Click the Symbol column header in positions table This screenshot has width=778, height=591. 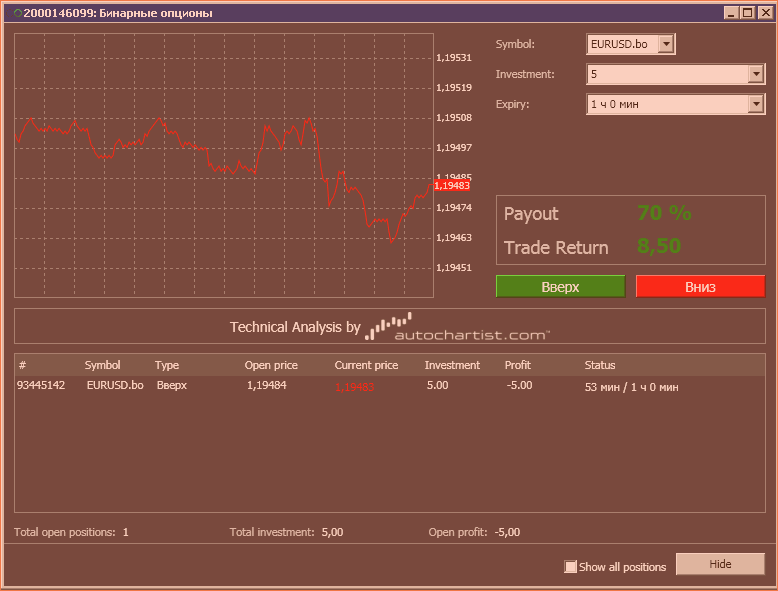coord(102,365)
